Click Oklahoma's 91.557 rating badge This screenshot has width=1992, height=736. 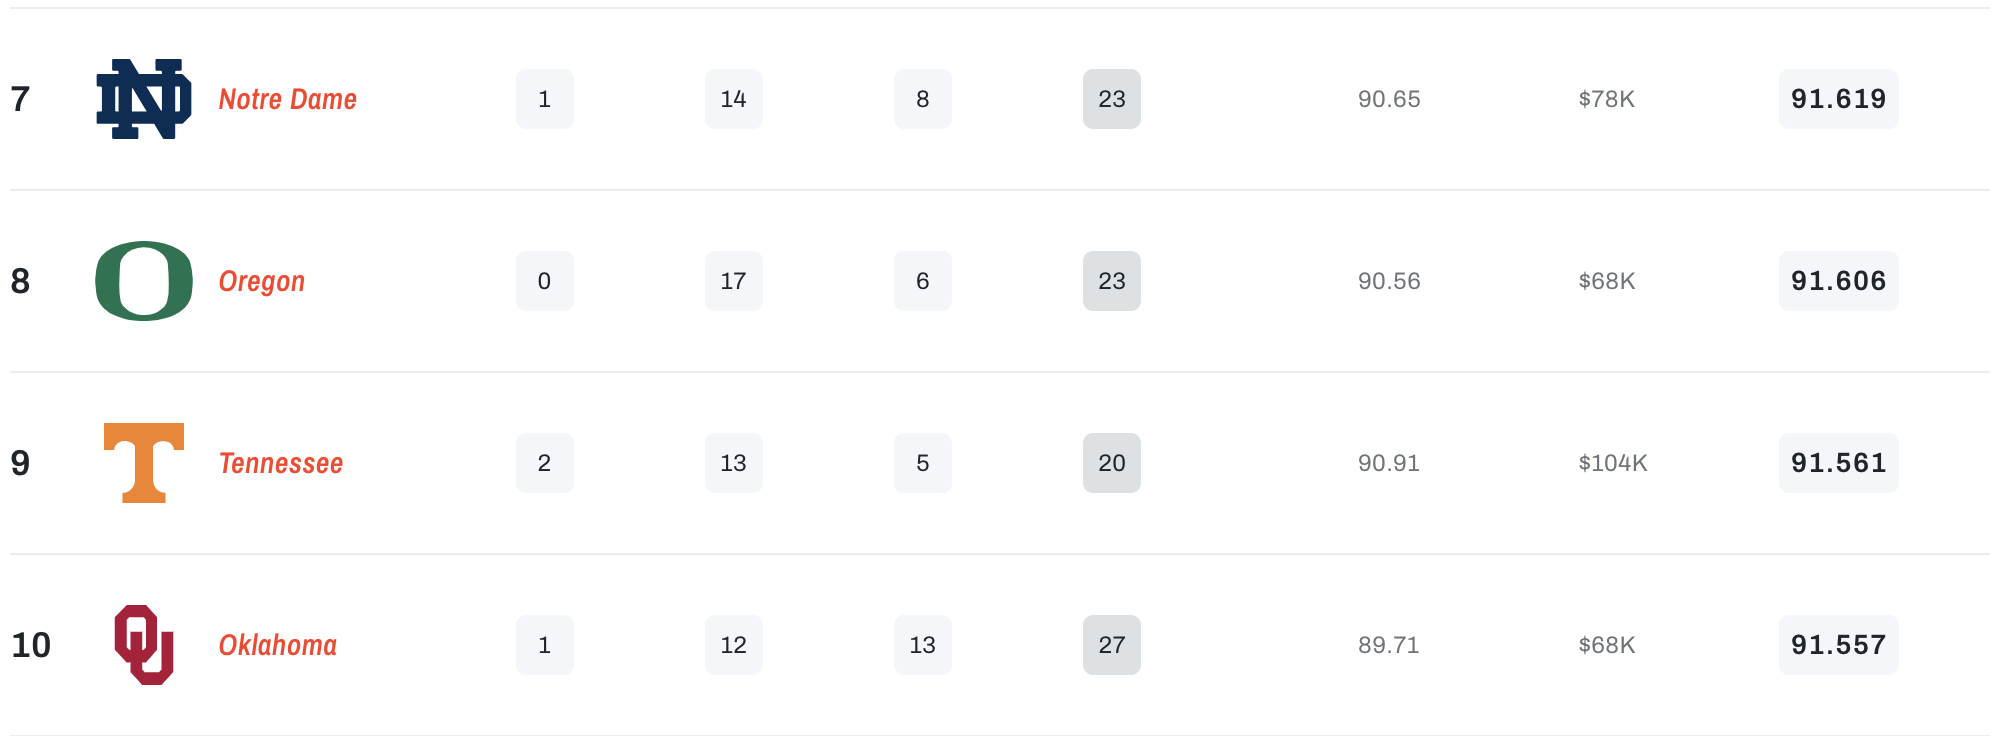pyautogui.click(x=1838, y=645)
